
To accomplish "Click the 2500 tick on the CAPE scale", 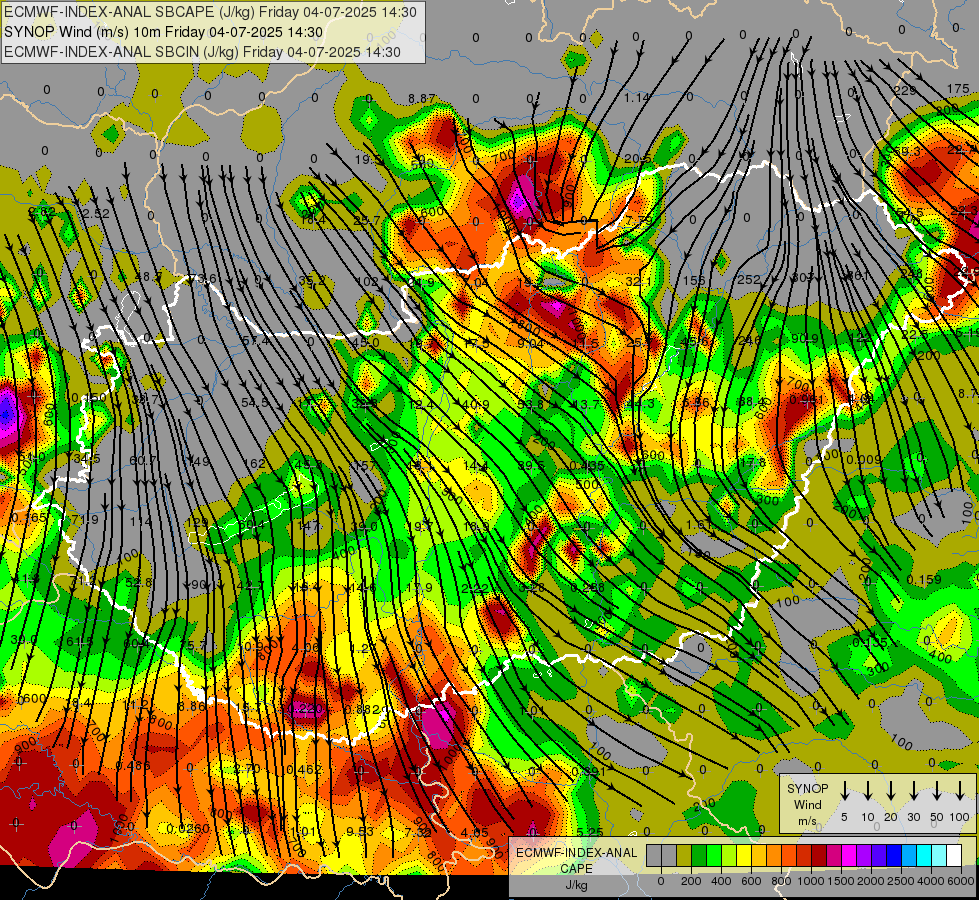I will (902, 881).
